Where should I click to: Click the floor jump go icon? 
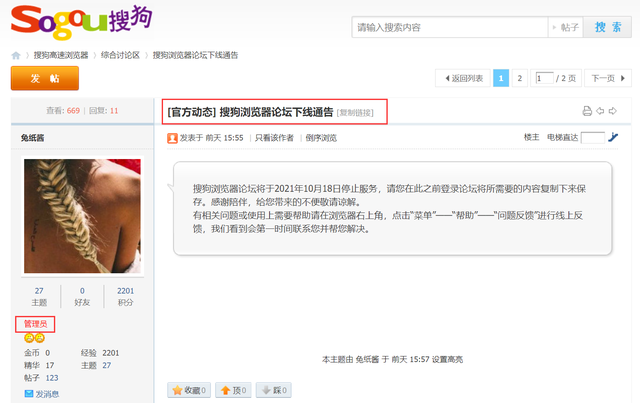pyautogui.click(x=613, y=138)
